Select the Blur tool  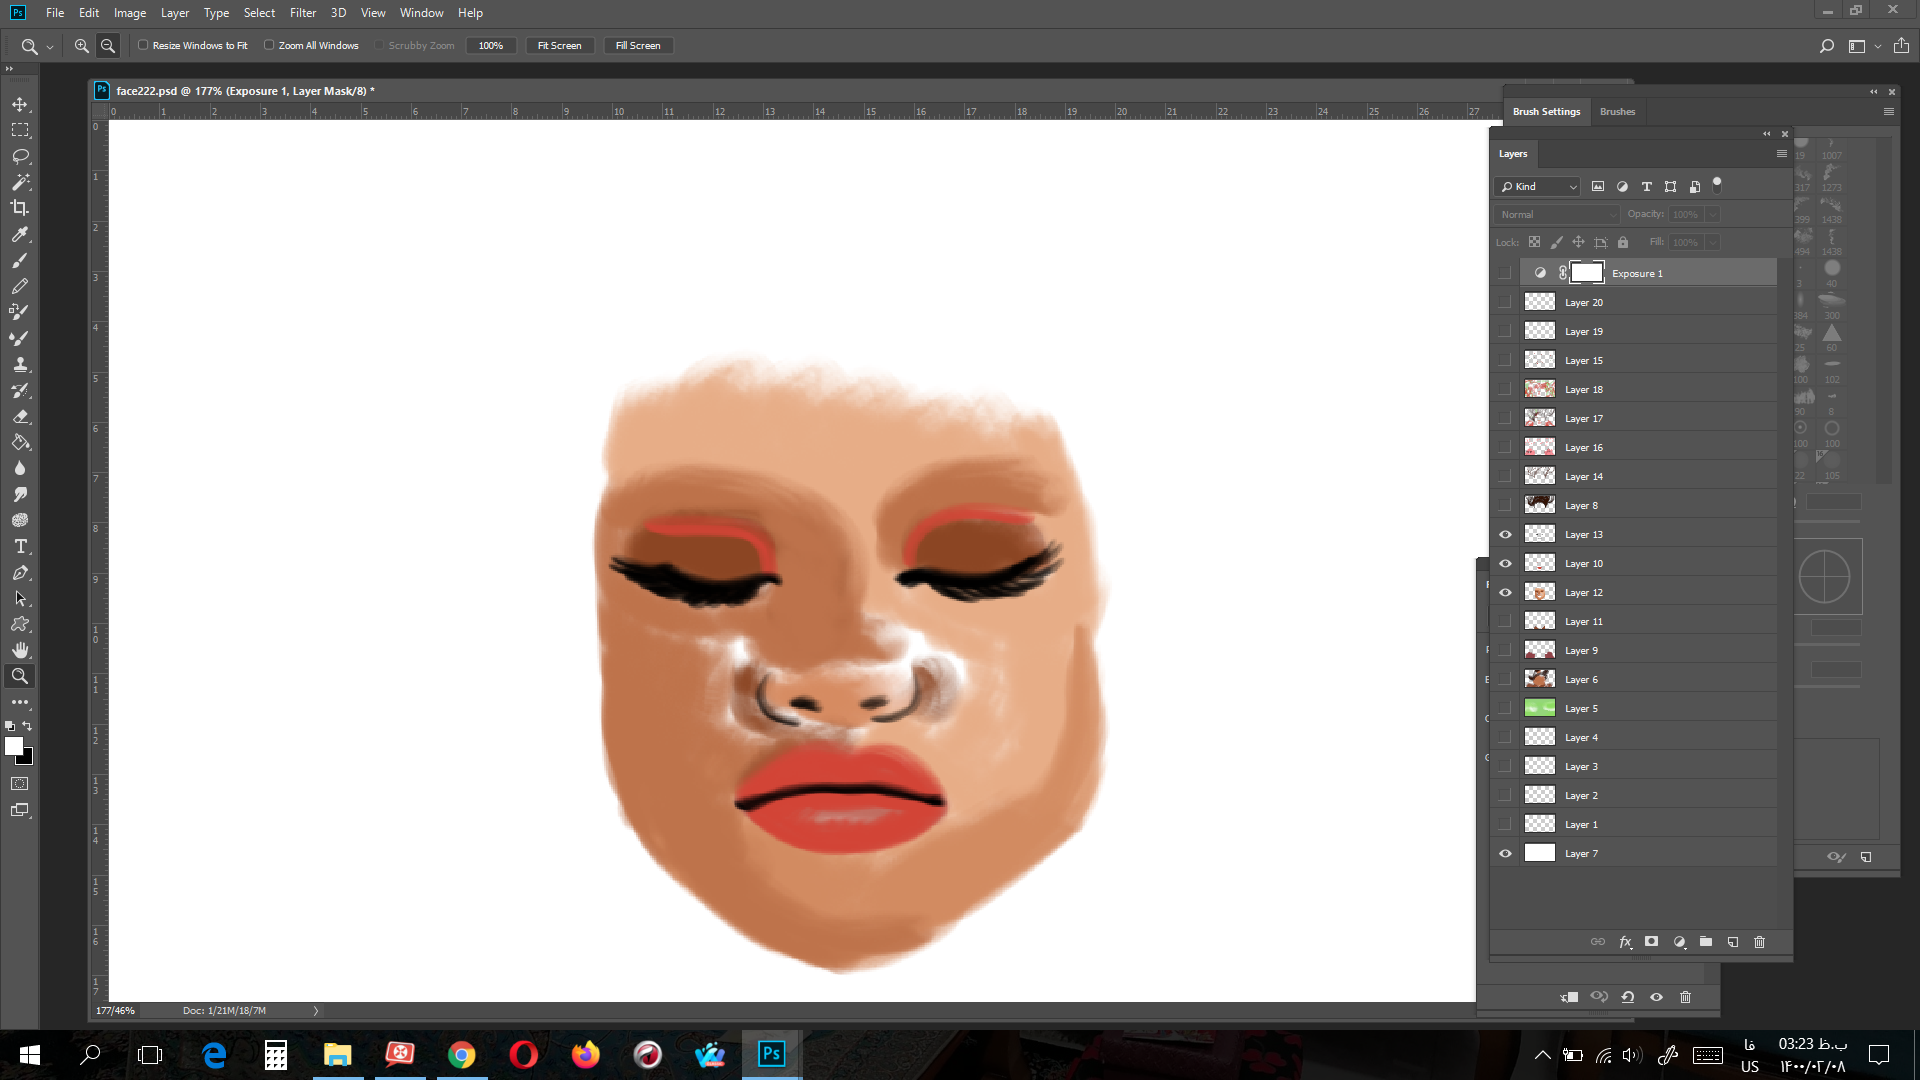[20, 469]
